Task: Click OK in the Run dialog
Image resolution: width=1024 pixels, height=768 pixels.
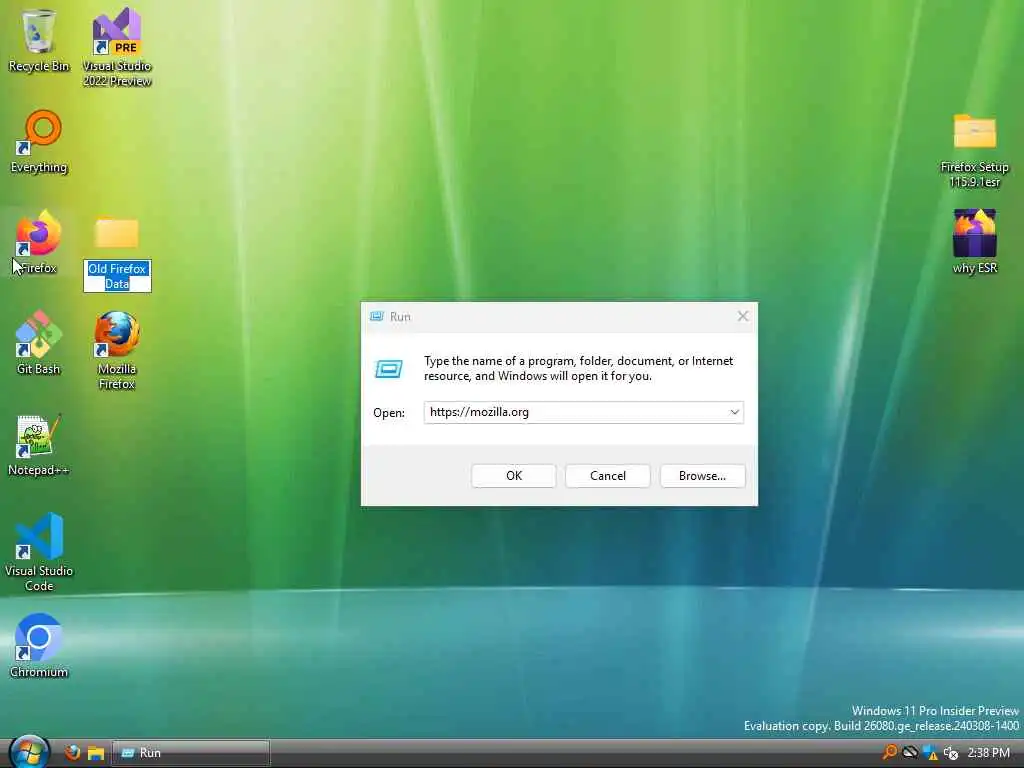Action: (513, 475)
